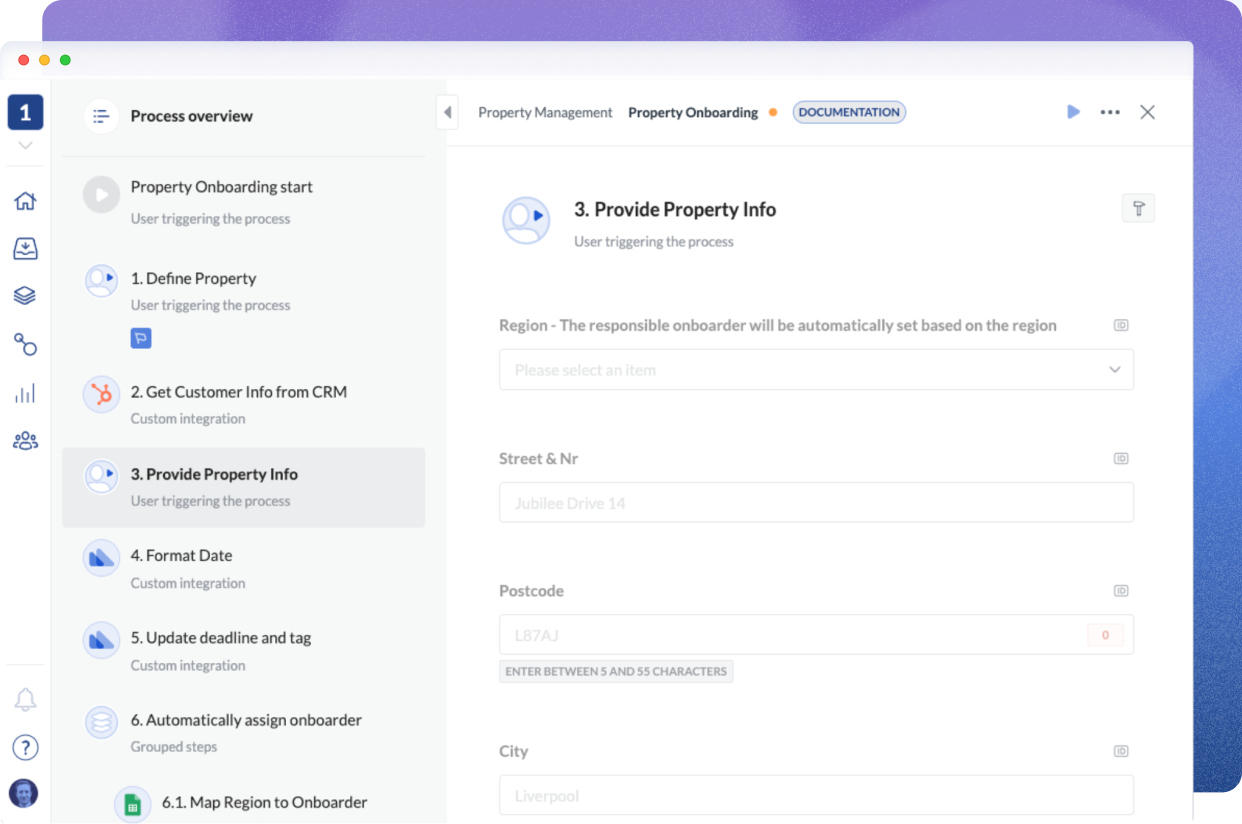This screenshot has height=824, width=1242.
Task: Open the Inbox tray icon
Action: click(25, 248)
